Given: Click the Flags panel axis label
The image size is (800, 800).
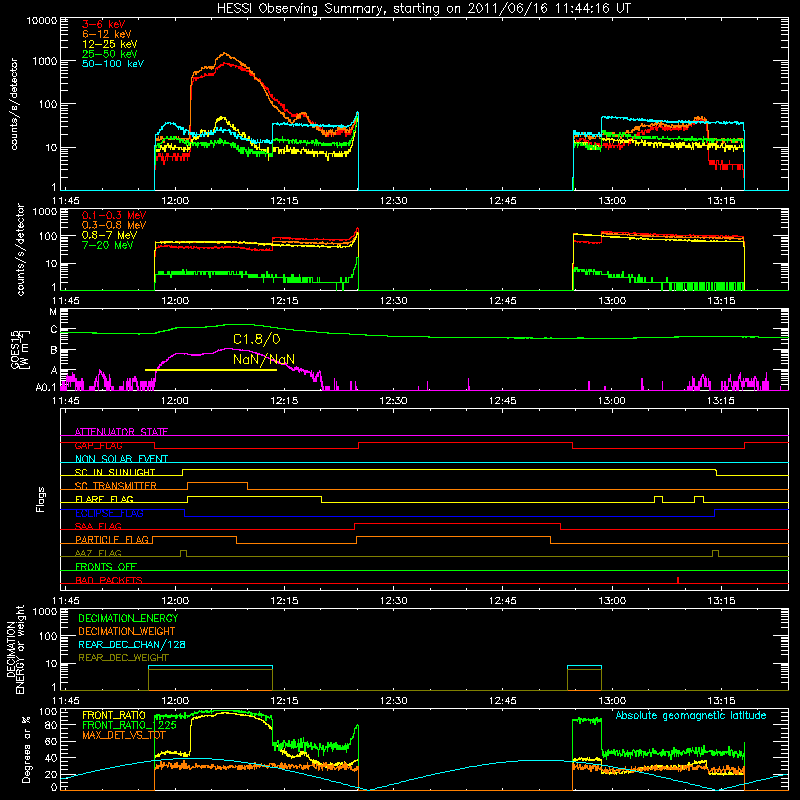Looking at the screenshot, I should (x=41, y=499).
